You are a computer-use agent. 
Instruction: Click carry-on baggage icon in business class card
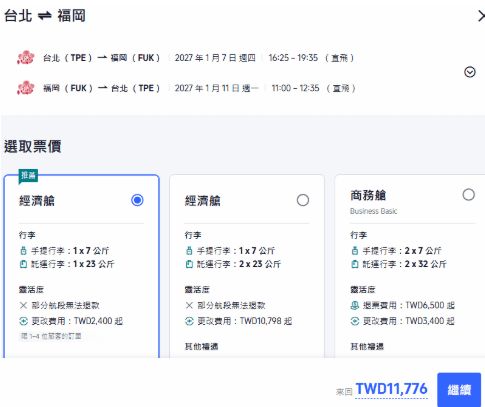(355, 251)
